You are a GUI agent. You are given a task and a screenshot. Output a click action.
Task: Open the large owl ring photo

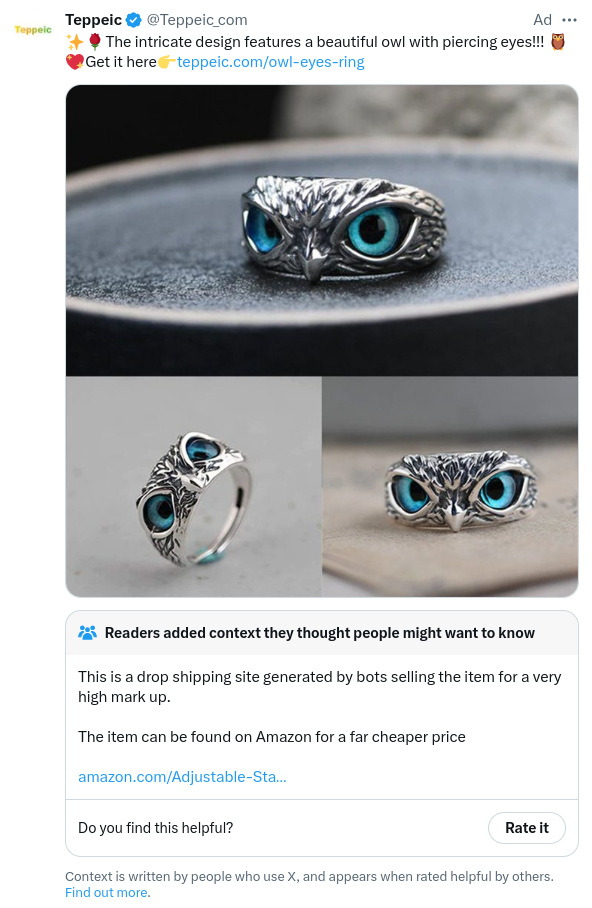322,230
